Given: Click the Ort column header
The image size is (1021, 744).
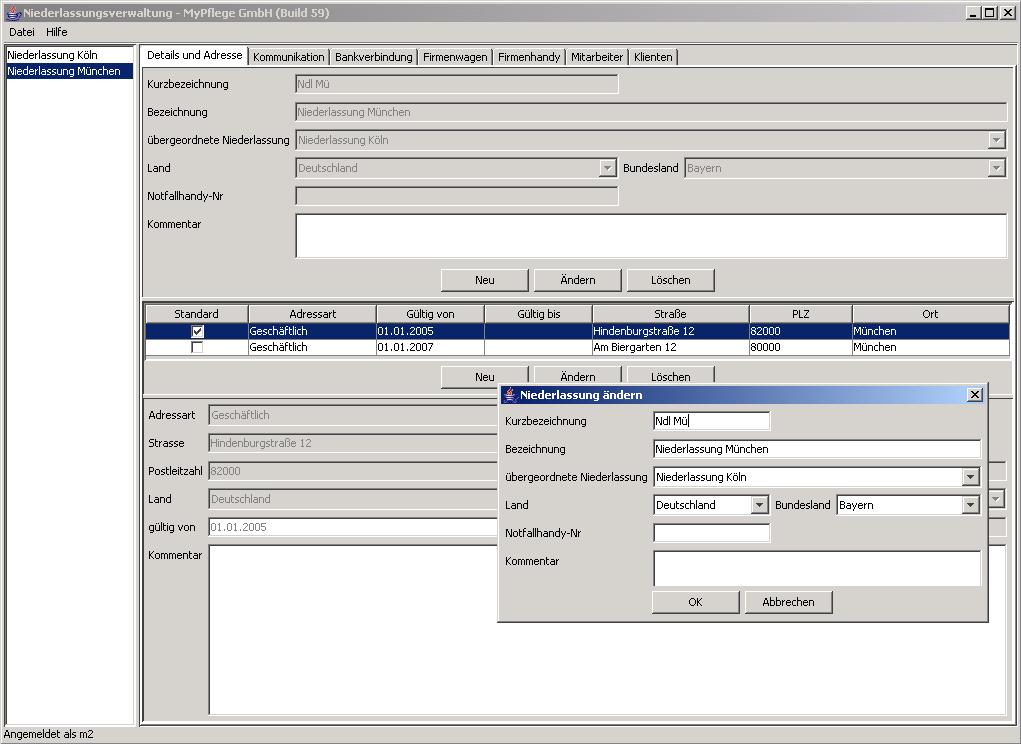Looking at the screenshot, I should 930,314.
